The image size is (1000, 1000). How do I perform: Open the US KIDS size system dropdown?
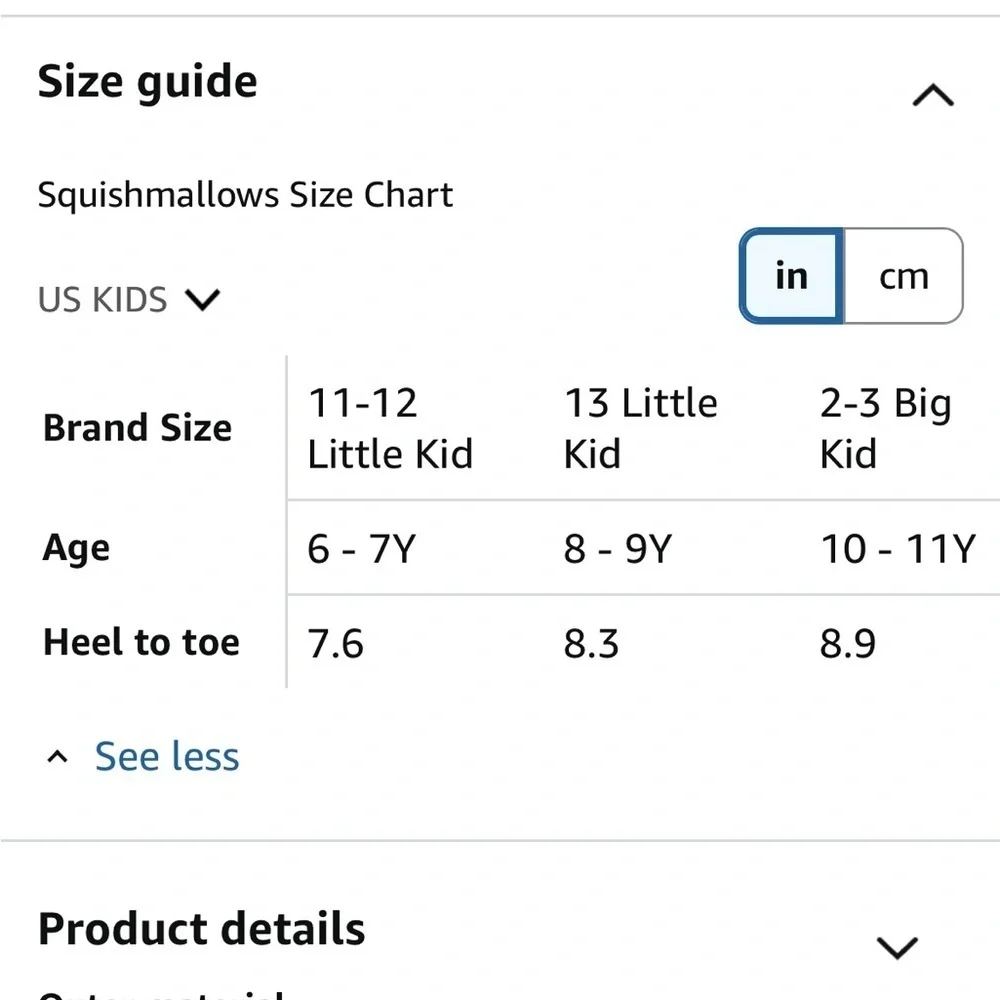click(x=129, y=299)
